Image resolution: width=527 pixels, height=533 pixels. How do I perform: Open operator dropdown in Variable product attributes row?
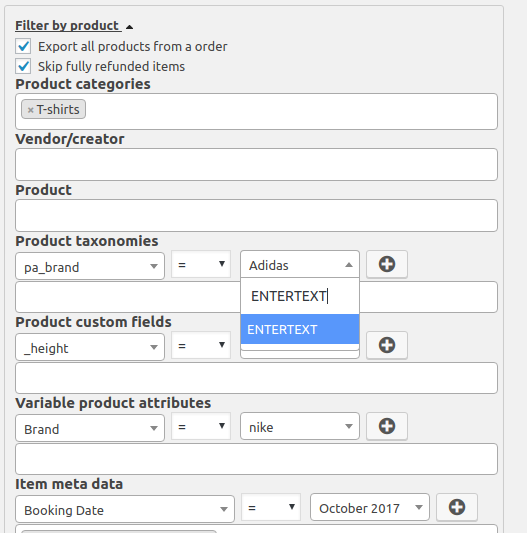coord(201,426)
